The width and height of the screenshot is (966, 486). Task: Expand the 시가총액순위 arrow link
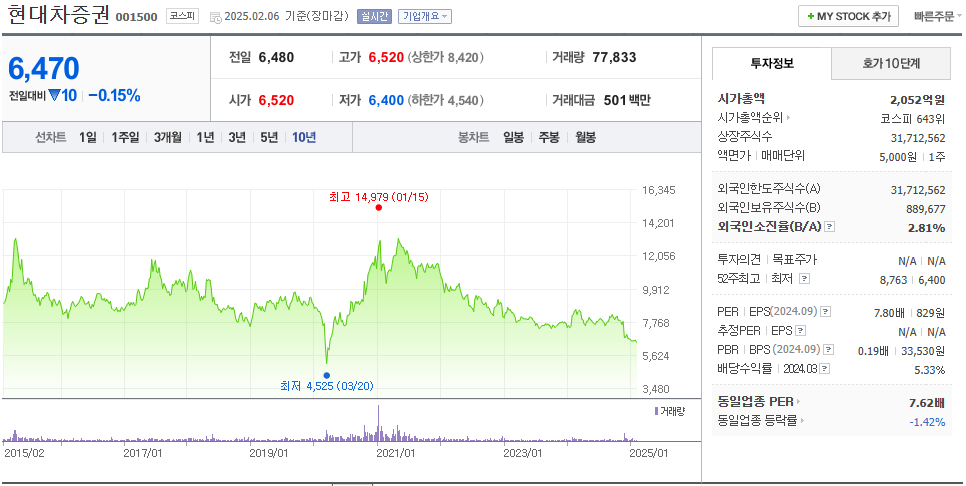coord(787,118)
